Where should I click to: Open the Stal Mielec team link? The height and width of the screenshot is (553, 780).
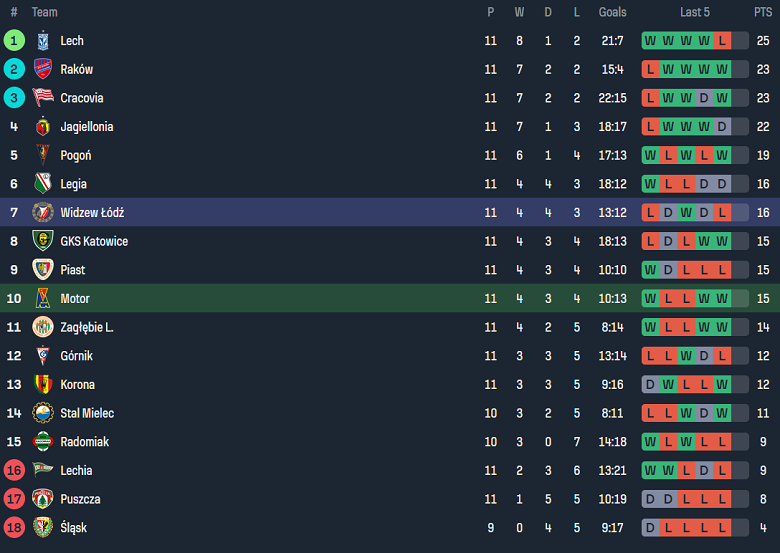tap(87, 413)
